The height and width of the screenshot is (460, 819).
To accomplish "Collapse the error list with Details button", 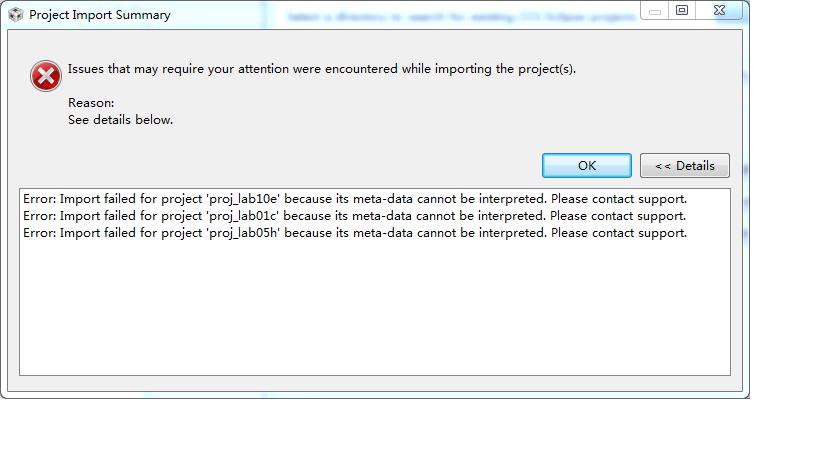I will [685, 166].
